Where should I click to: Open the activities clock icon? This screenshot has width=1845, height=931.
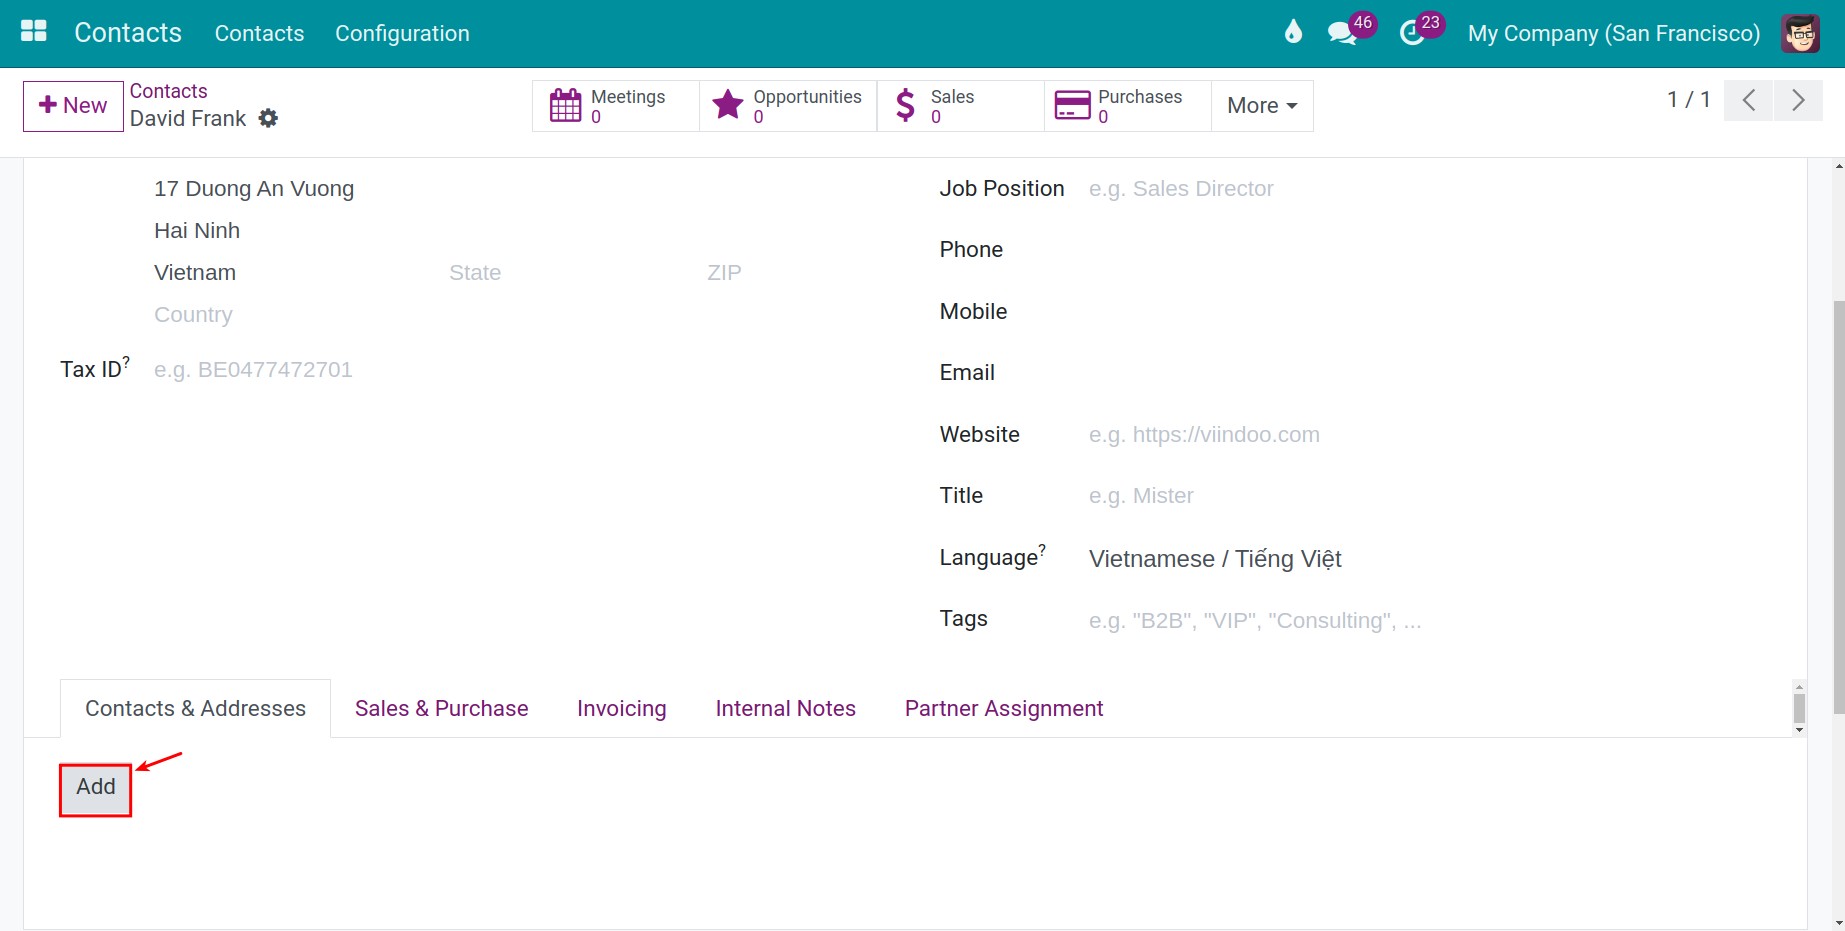coord(1411,33)
